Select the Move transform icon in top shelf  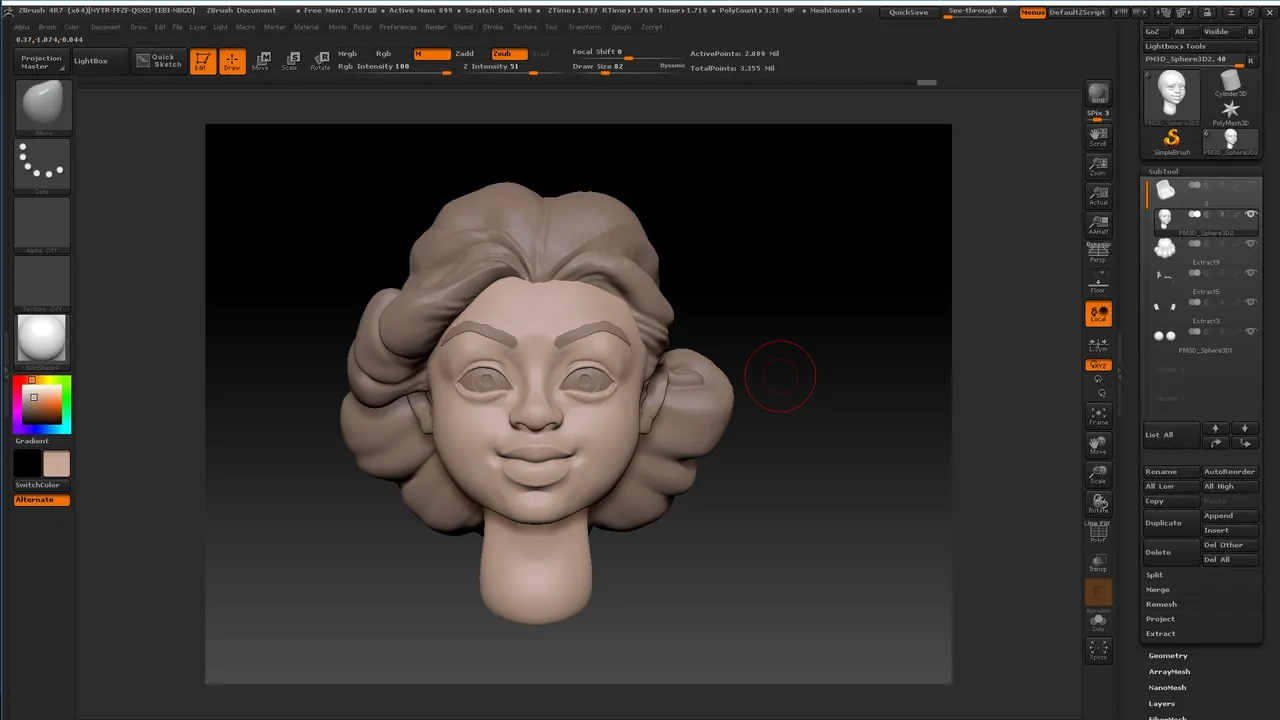[261, 61]
